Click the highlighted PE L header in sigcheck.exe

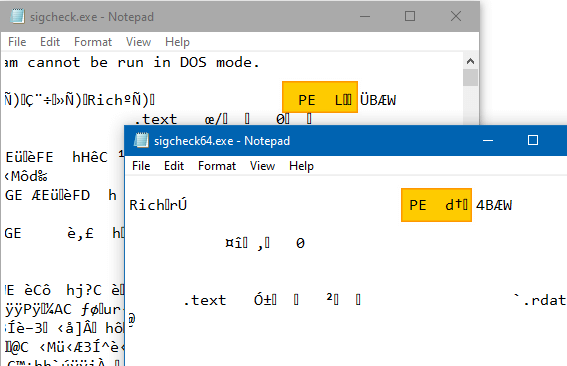point(320,97)
